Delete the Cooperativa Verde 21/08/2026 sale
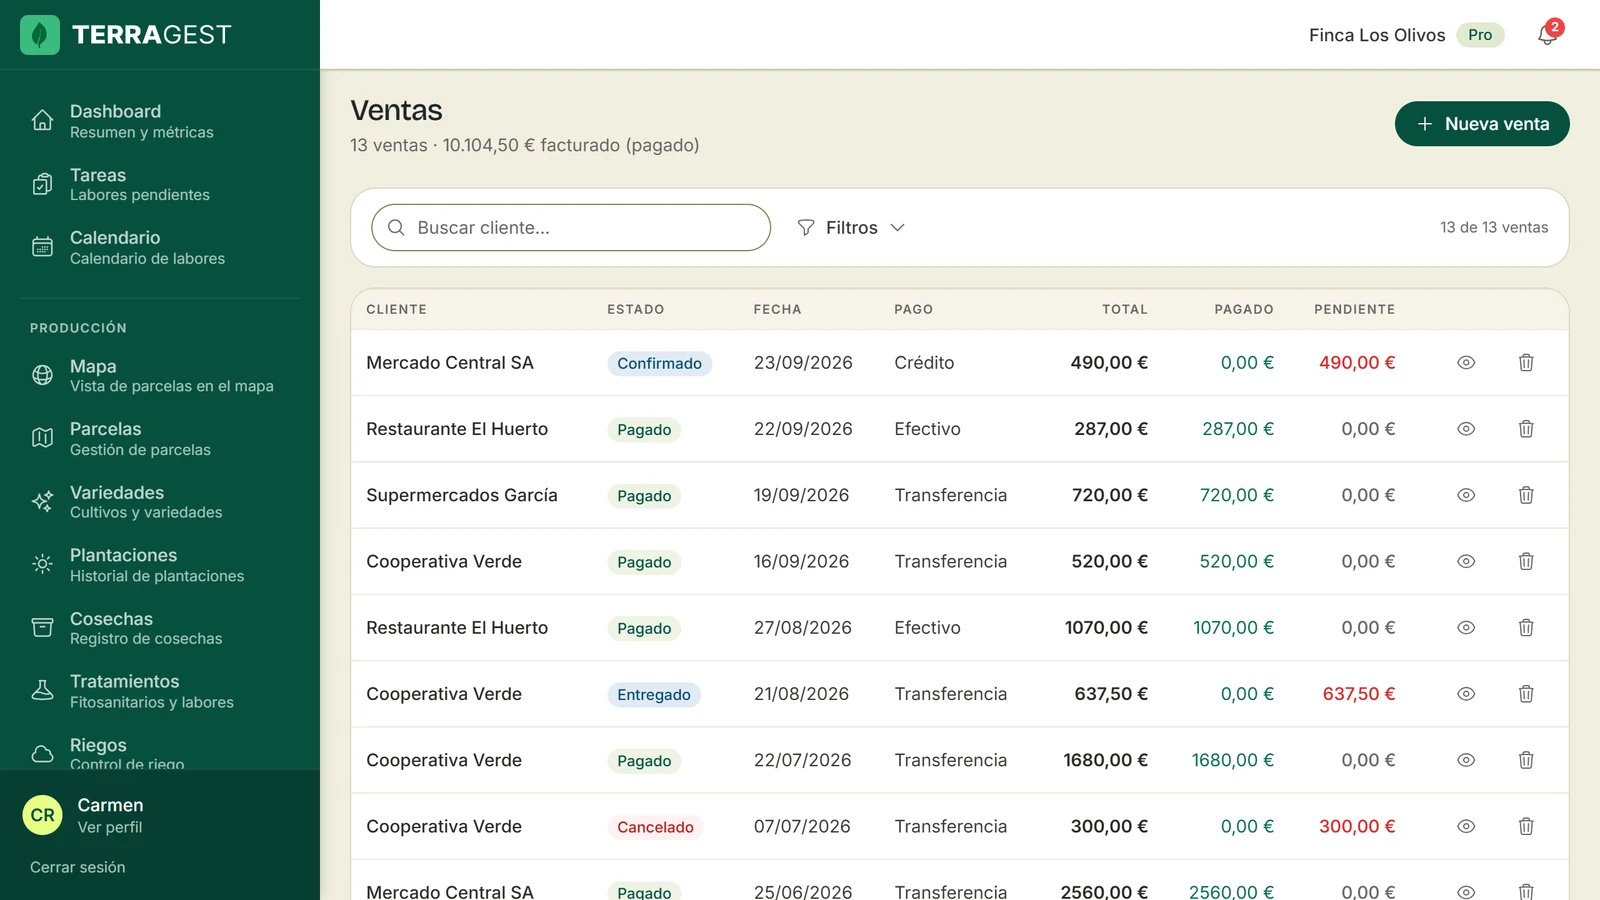Viewport: 1600px width, 900px height. click(1526, 694)
